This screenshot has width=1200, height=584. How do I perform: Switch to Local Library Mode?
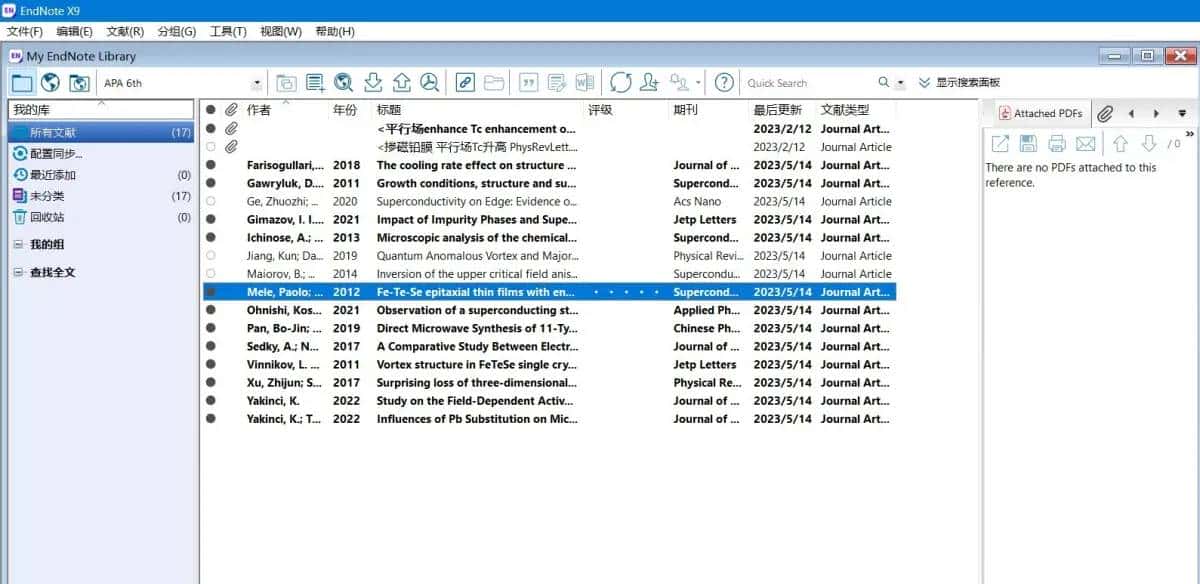(x=22, y=82)
